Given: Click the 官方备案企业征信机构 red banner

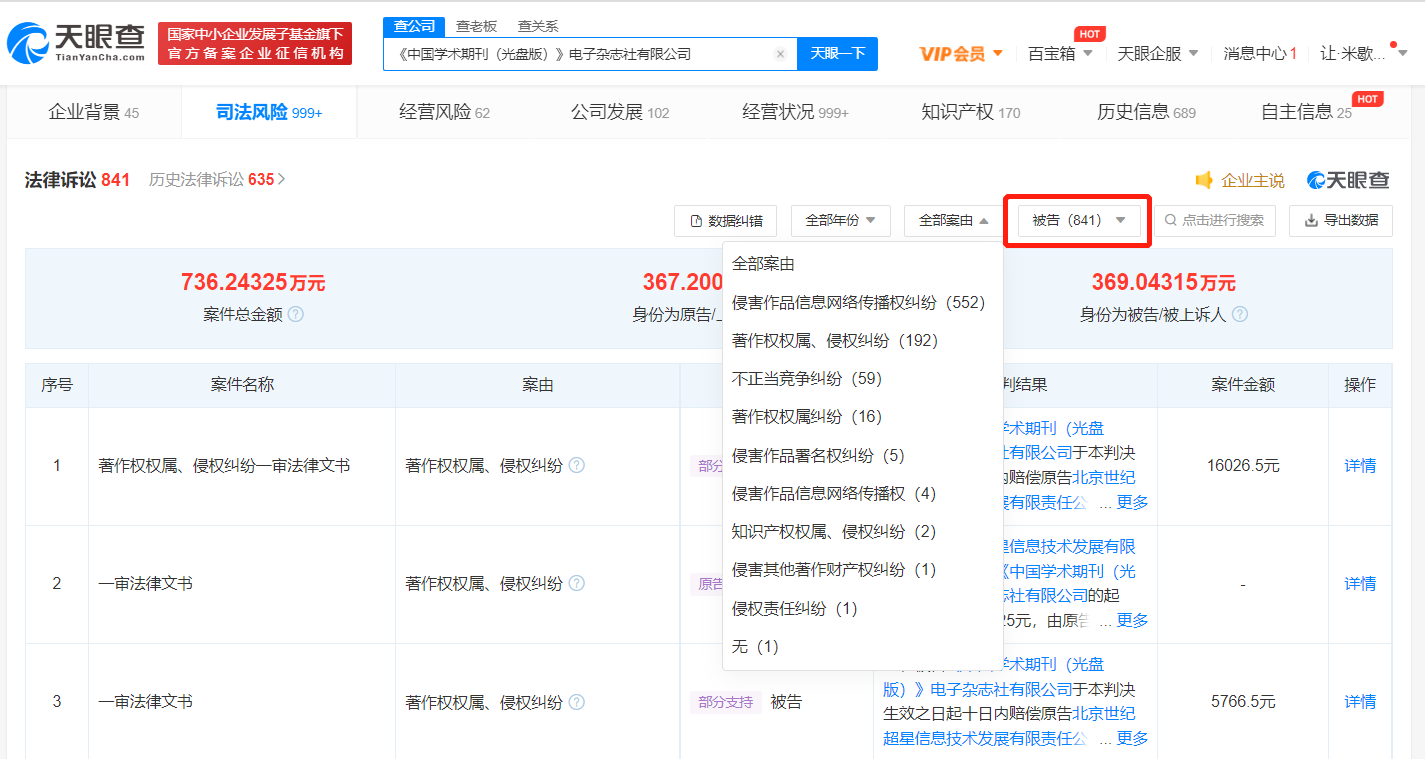Looking at the screenshot, I should pos(255,43).
